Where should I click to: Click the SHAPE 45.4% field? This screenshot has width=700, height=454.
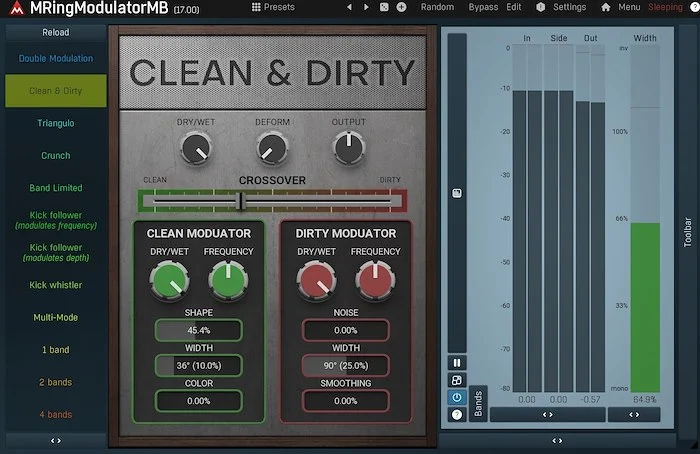pos(199,330)
